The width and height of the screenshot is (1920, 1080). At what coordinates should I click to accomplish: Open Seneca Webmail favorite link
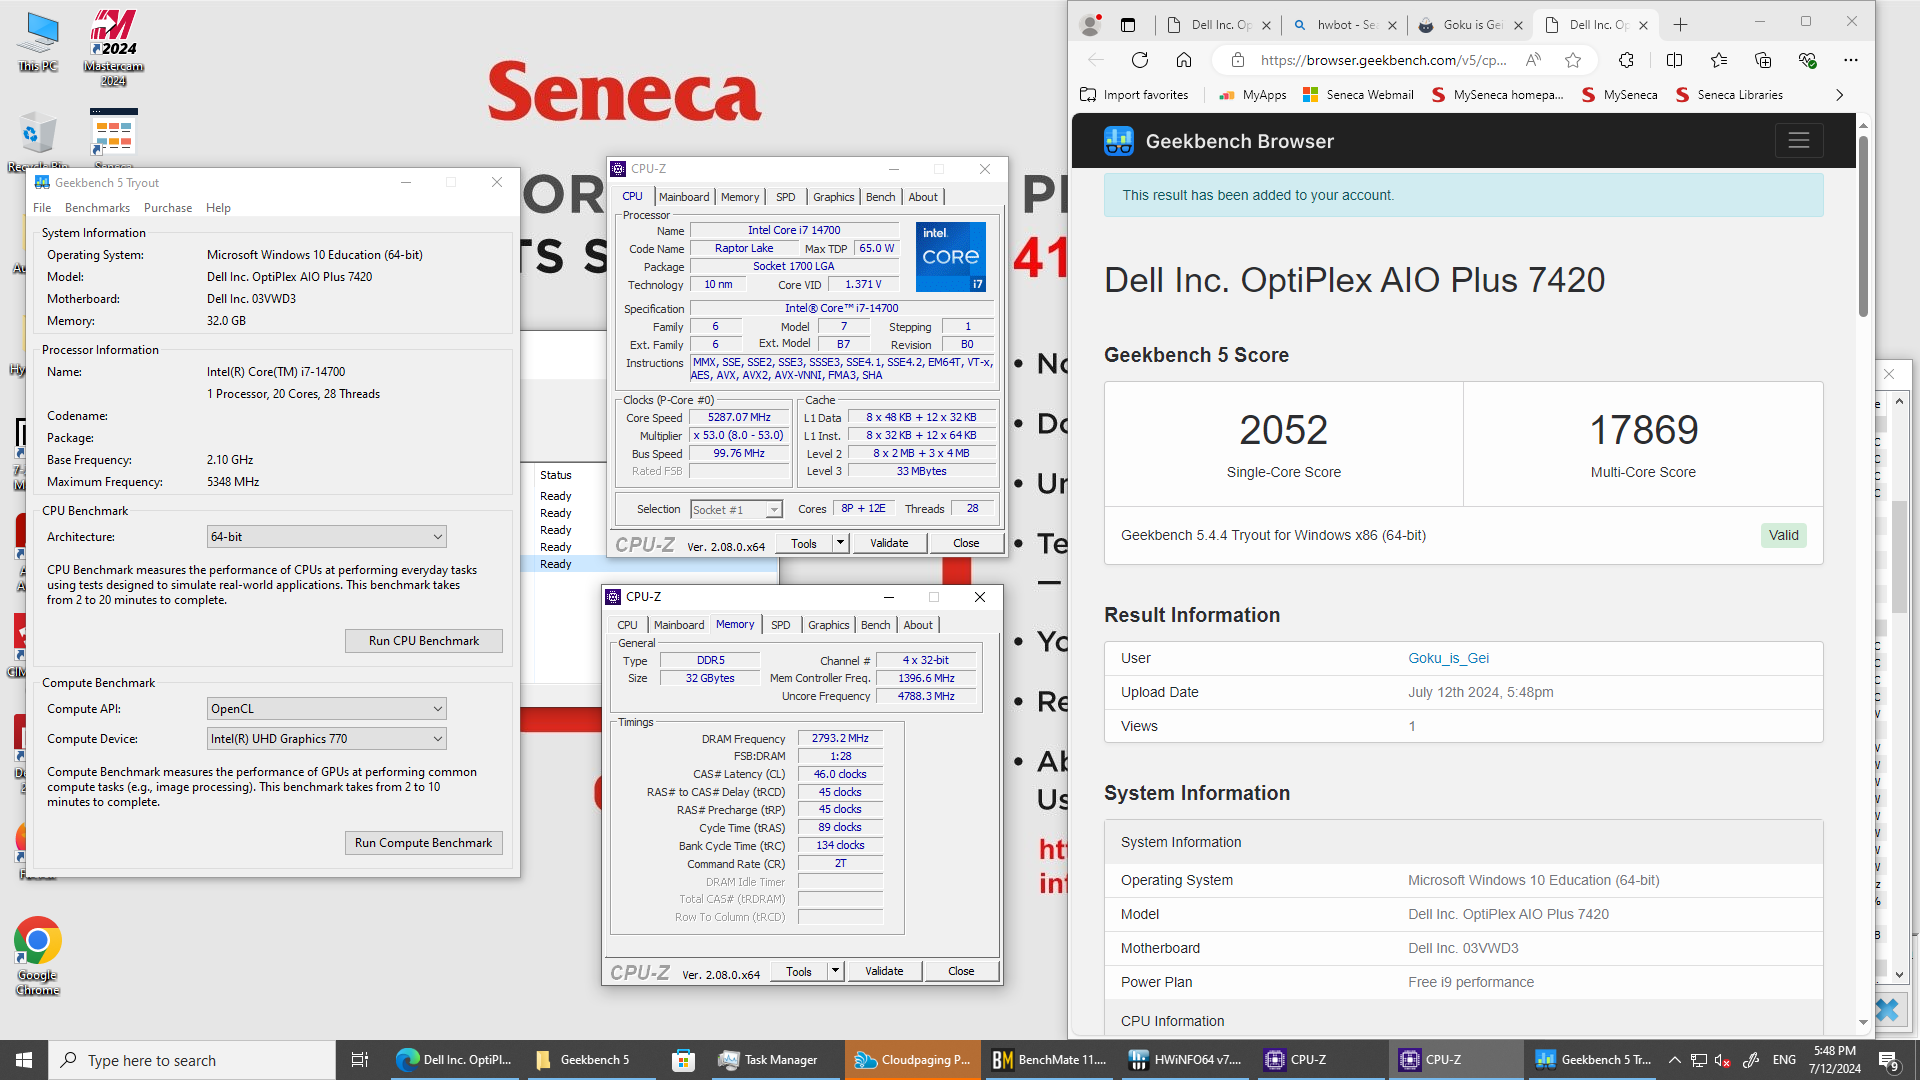pos(1358,95)
